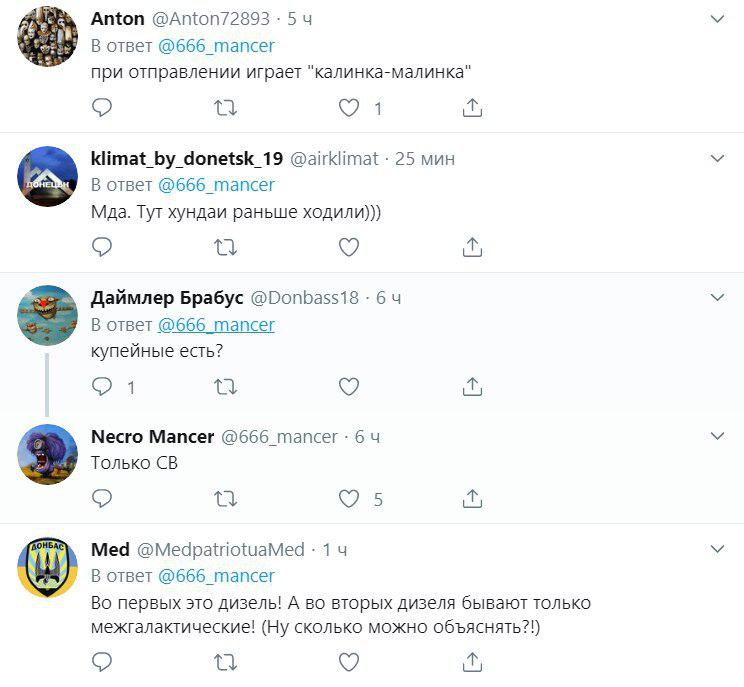Share Даймлер Брабус's tweet

tap(474, 386)
